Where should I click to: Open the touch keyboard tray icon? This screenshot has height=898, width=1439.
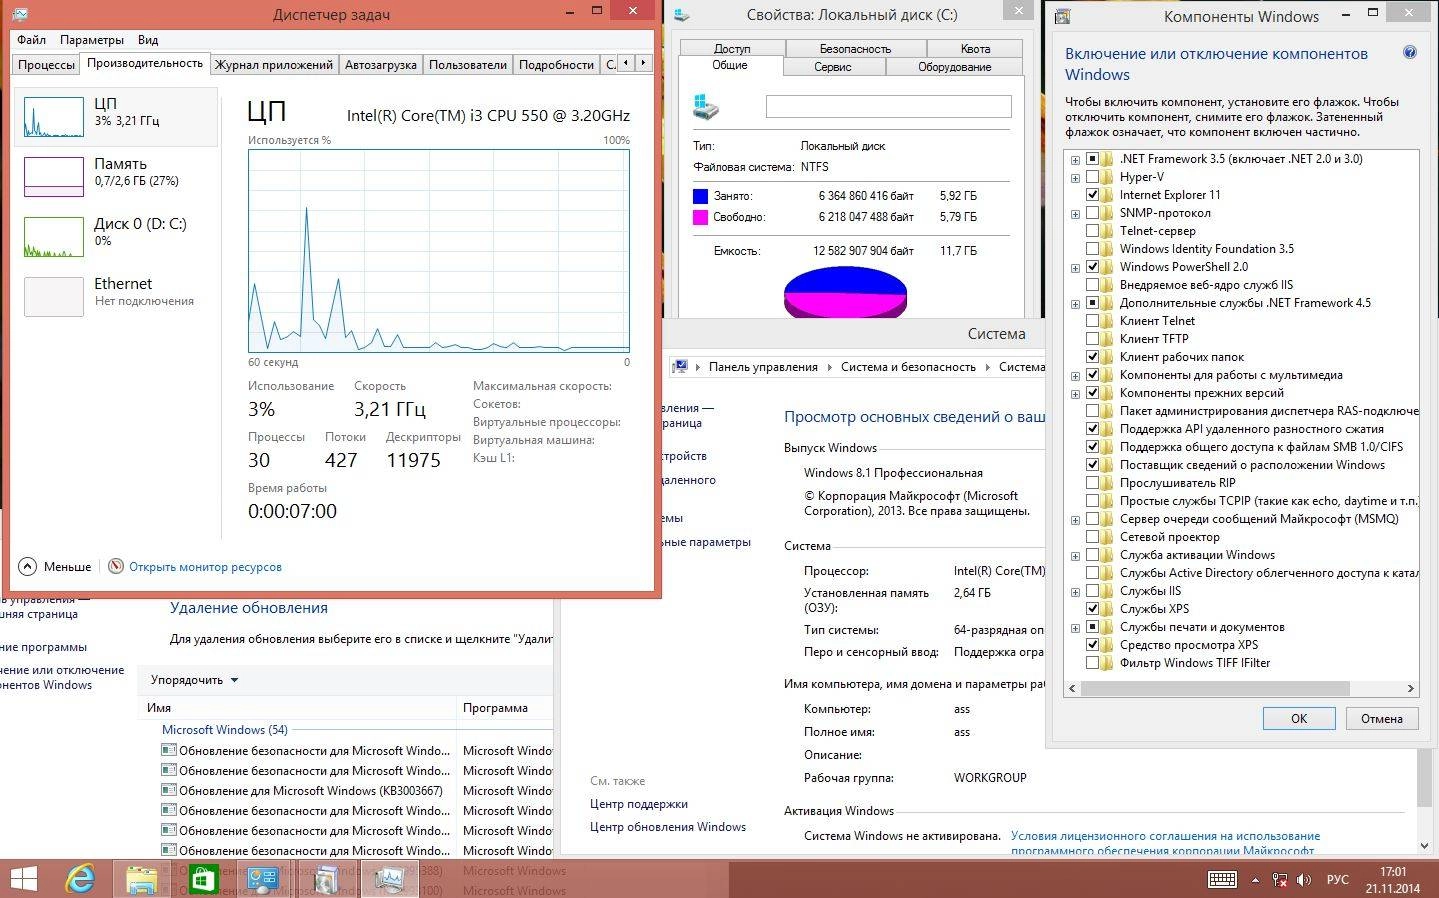(x=1222, y=880)
